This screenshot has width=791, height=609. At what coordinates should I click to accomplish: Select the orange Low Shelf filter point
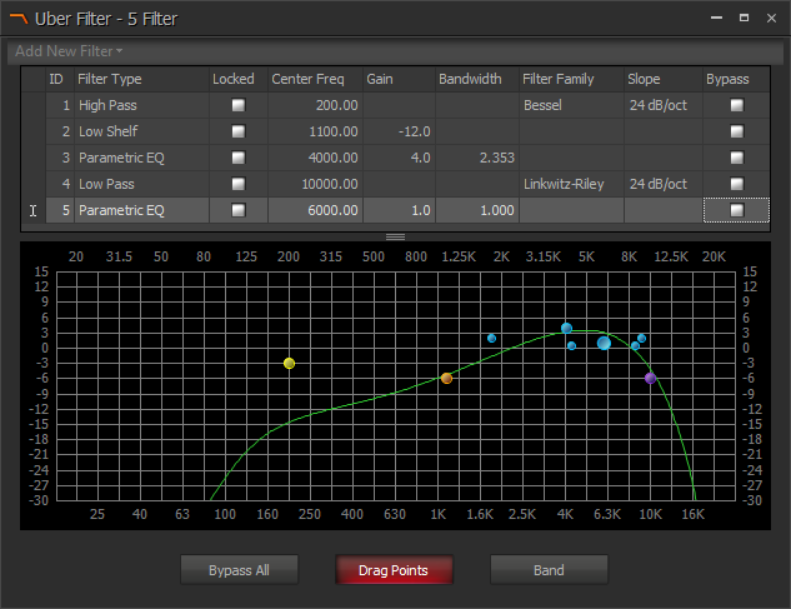click(x=446, y=378)
